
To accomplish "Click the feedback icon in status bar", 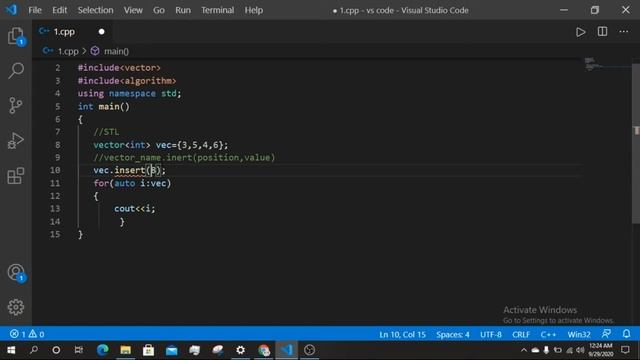I will (x=606, y=334).
